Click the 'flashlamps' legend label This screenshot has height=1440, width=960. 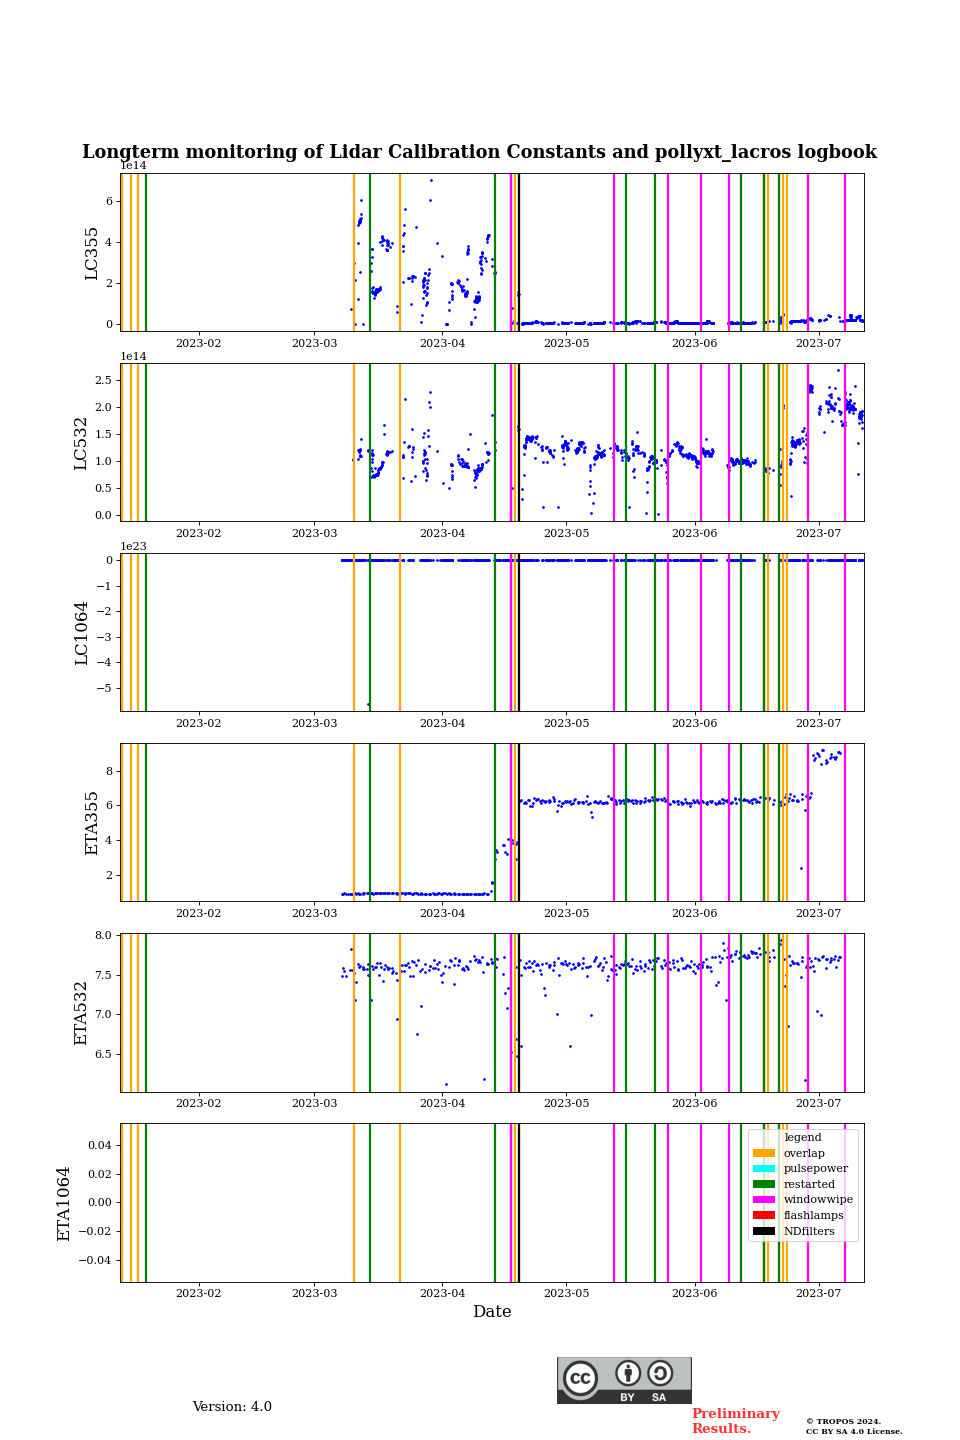coord(814,1216)
